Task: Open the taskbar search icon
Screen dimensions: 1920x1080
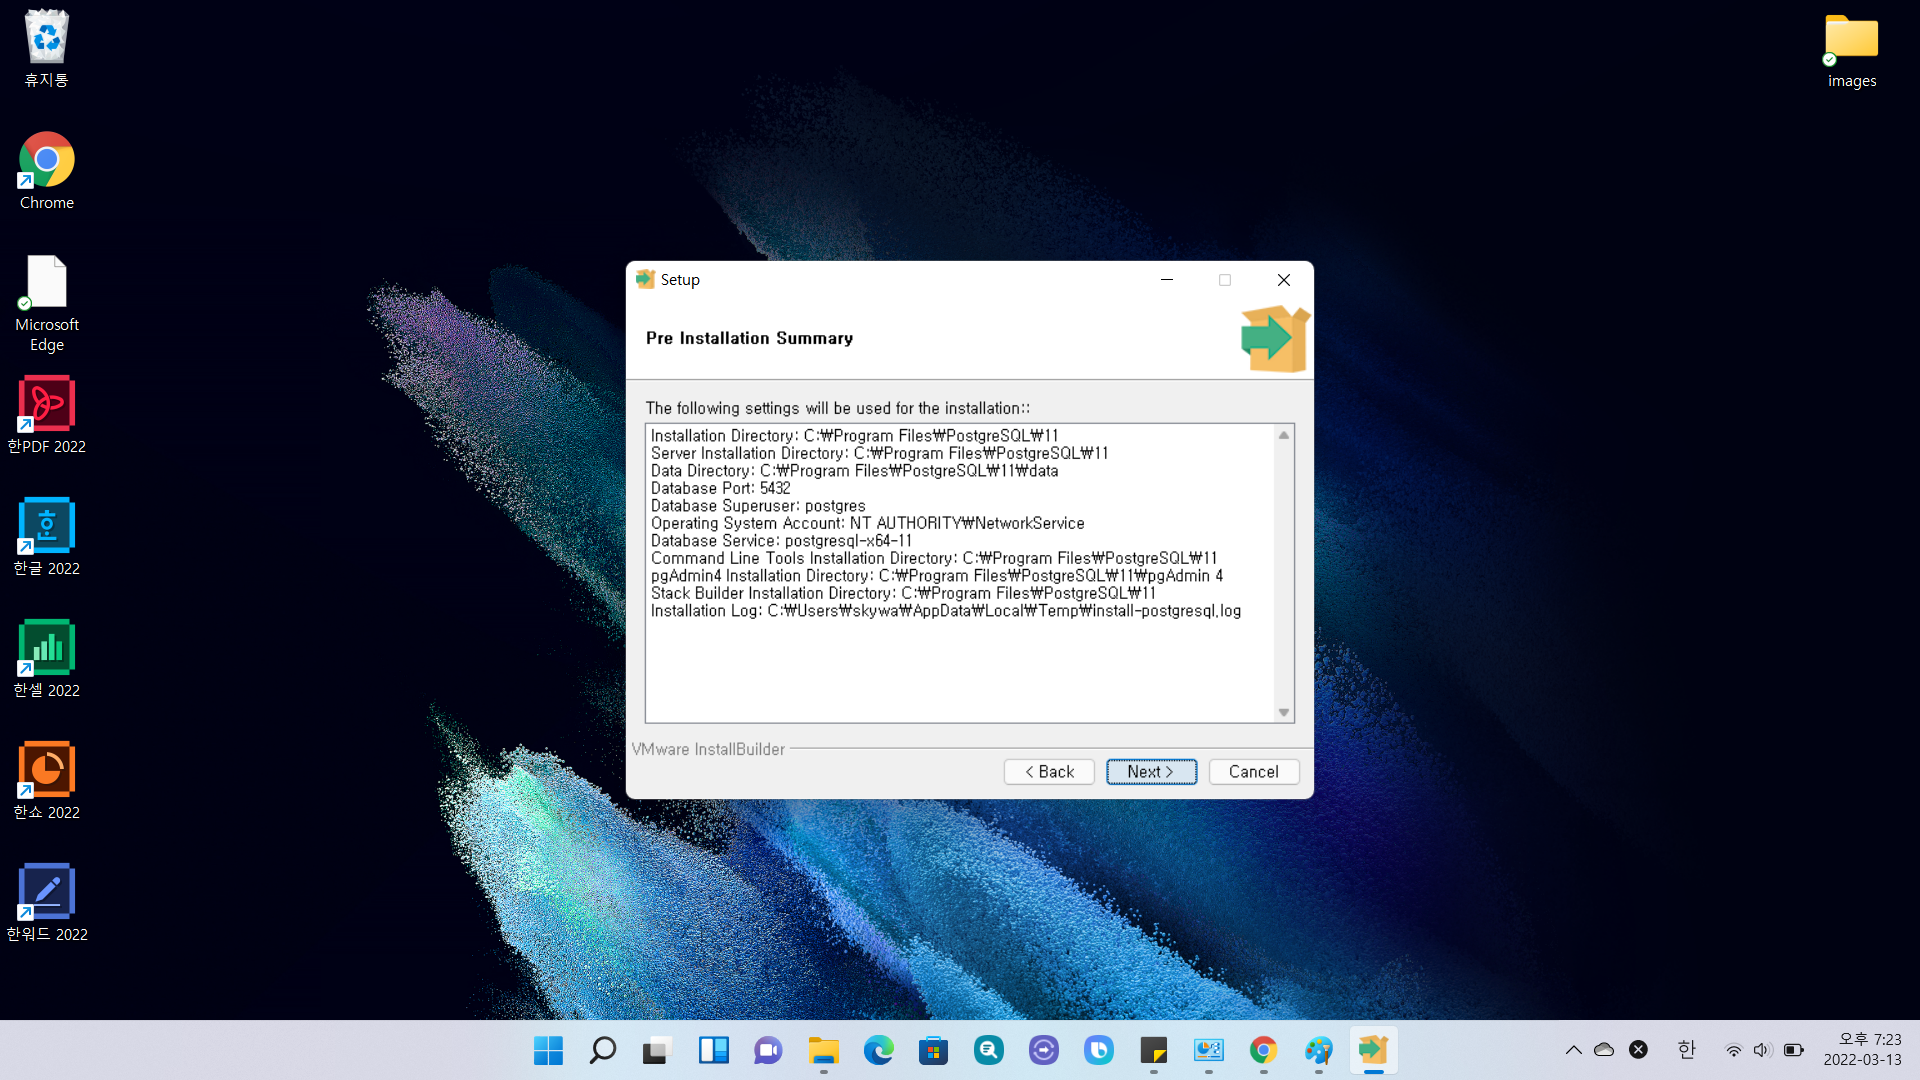Action: [603, 1050]
